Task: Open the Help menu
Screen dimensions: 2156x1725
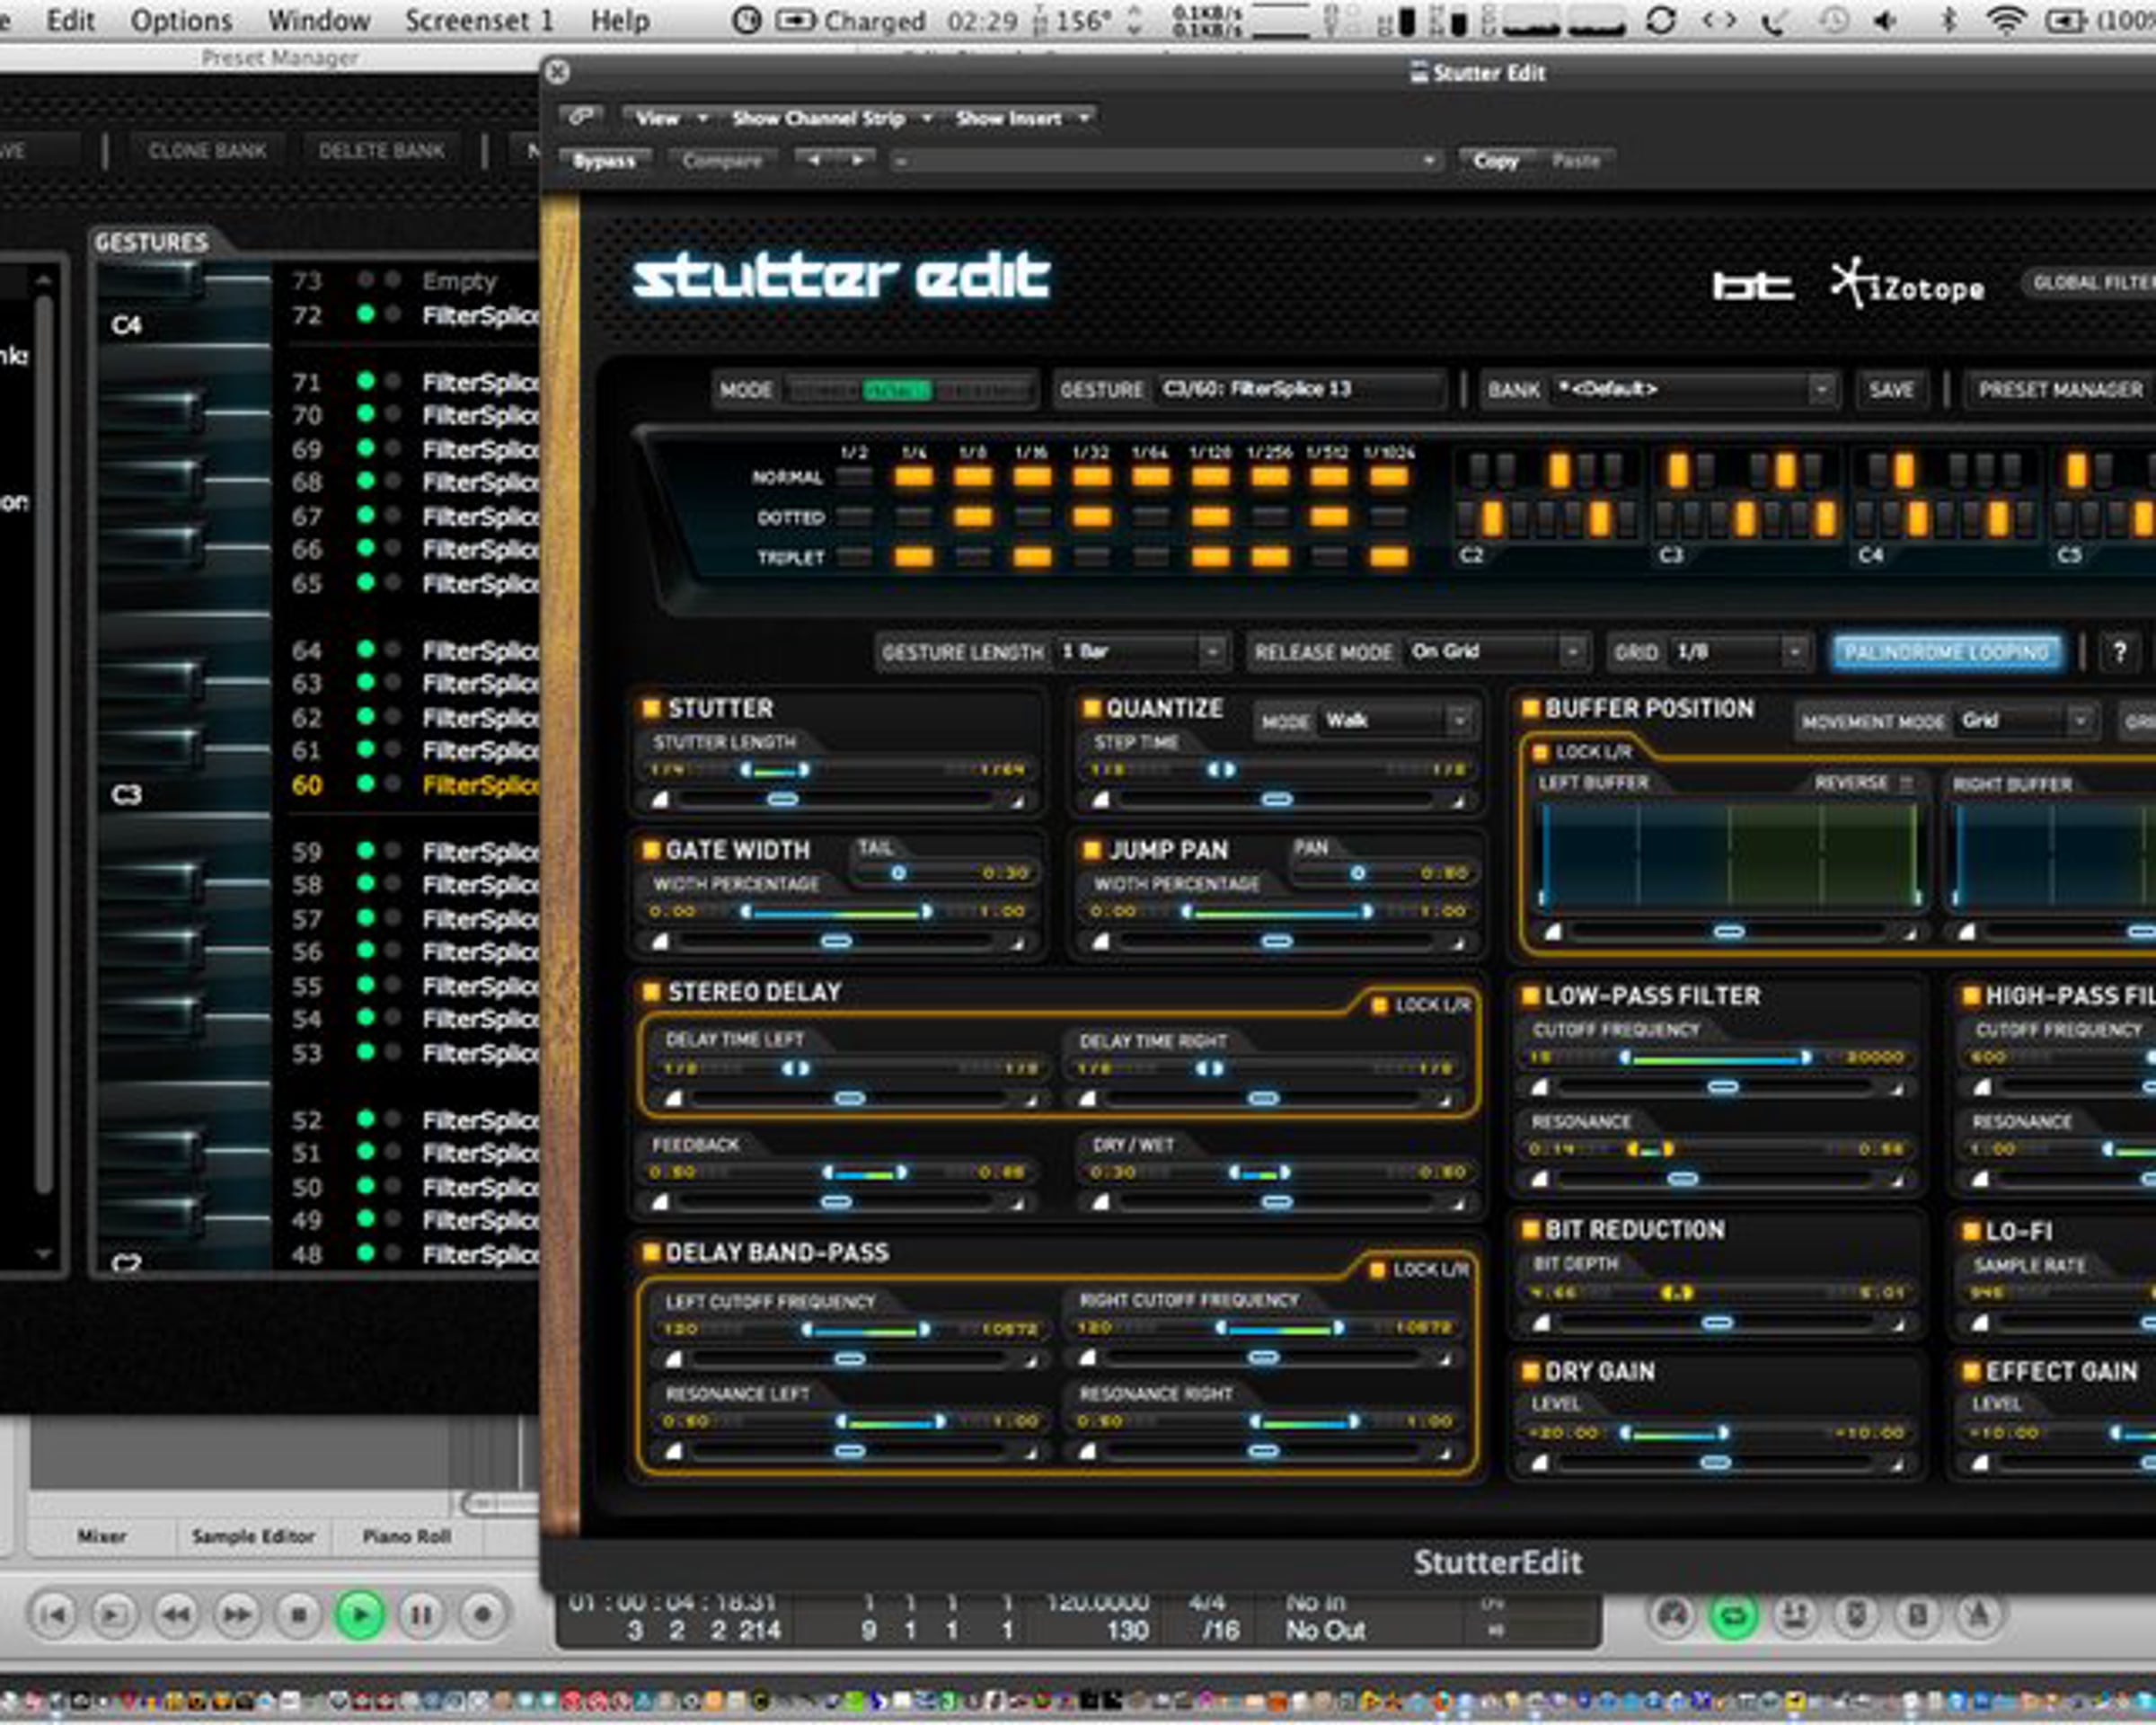Action: 620,20
